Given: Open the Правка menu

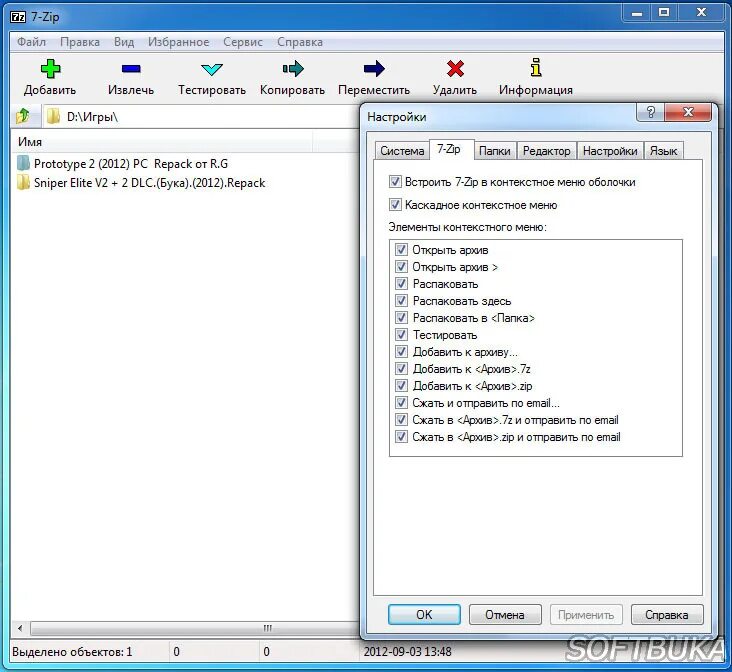Looking at the screenshot, I should 80,42.
